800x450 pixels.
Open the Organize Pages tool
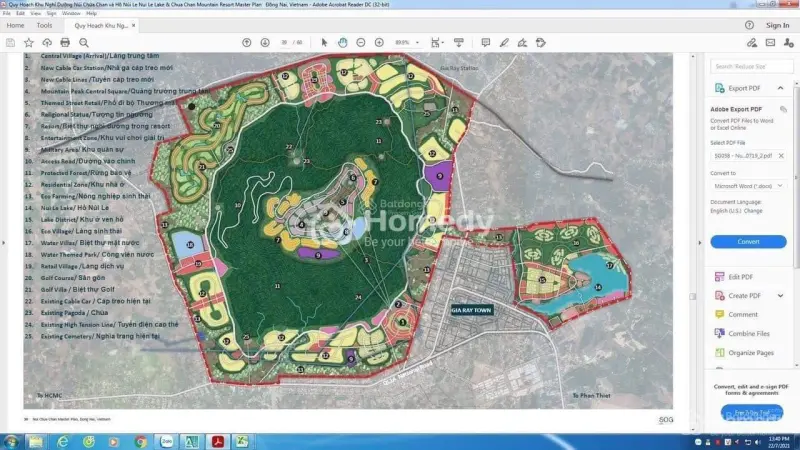tap(751, 353)
